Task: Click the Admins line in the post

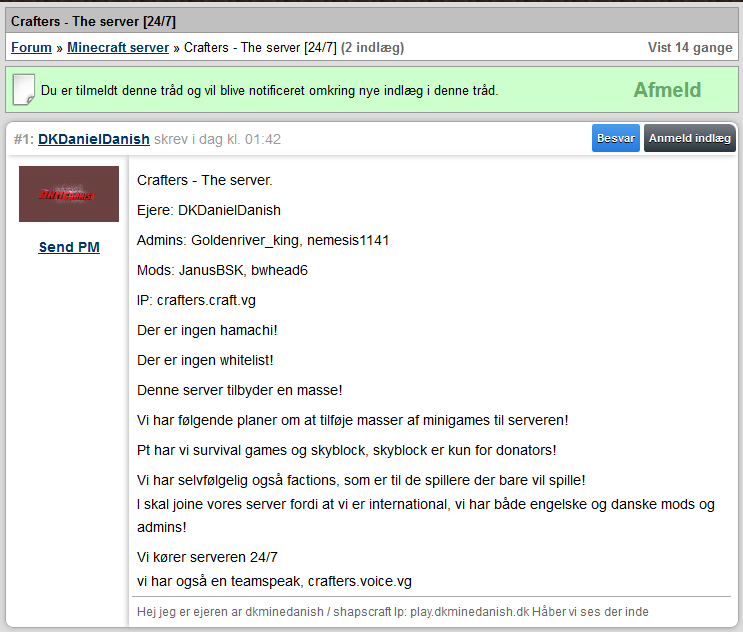Action: click(263, 240)
